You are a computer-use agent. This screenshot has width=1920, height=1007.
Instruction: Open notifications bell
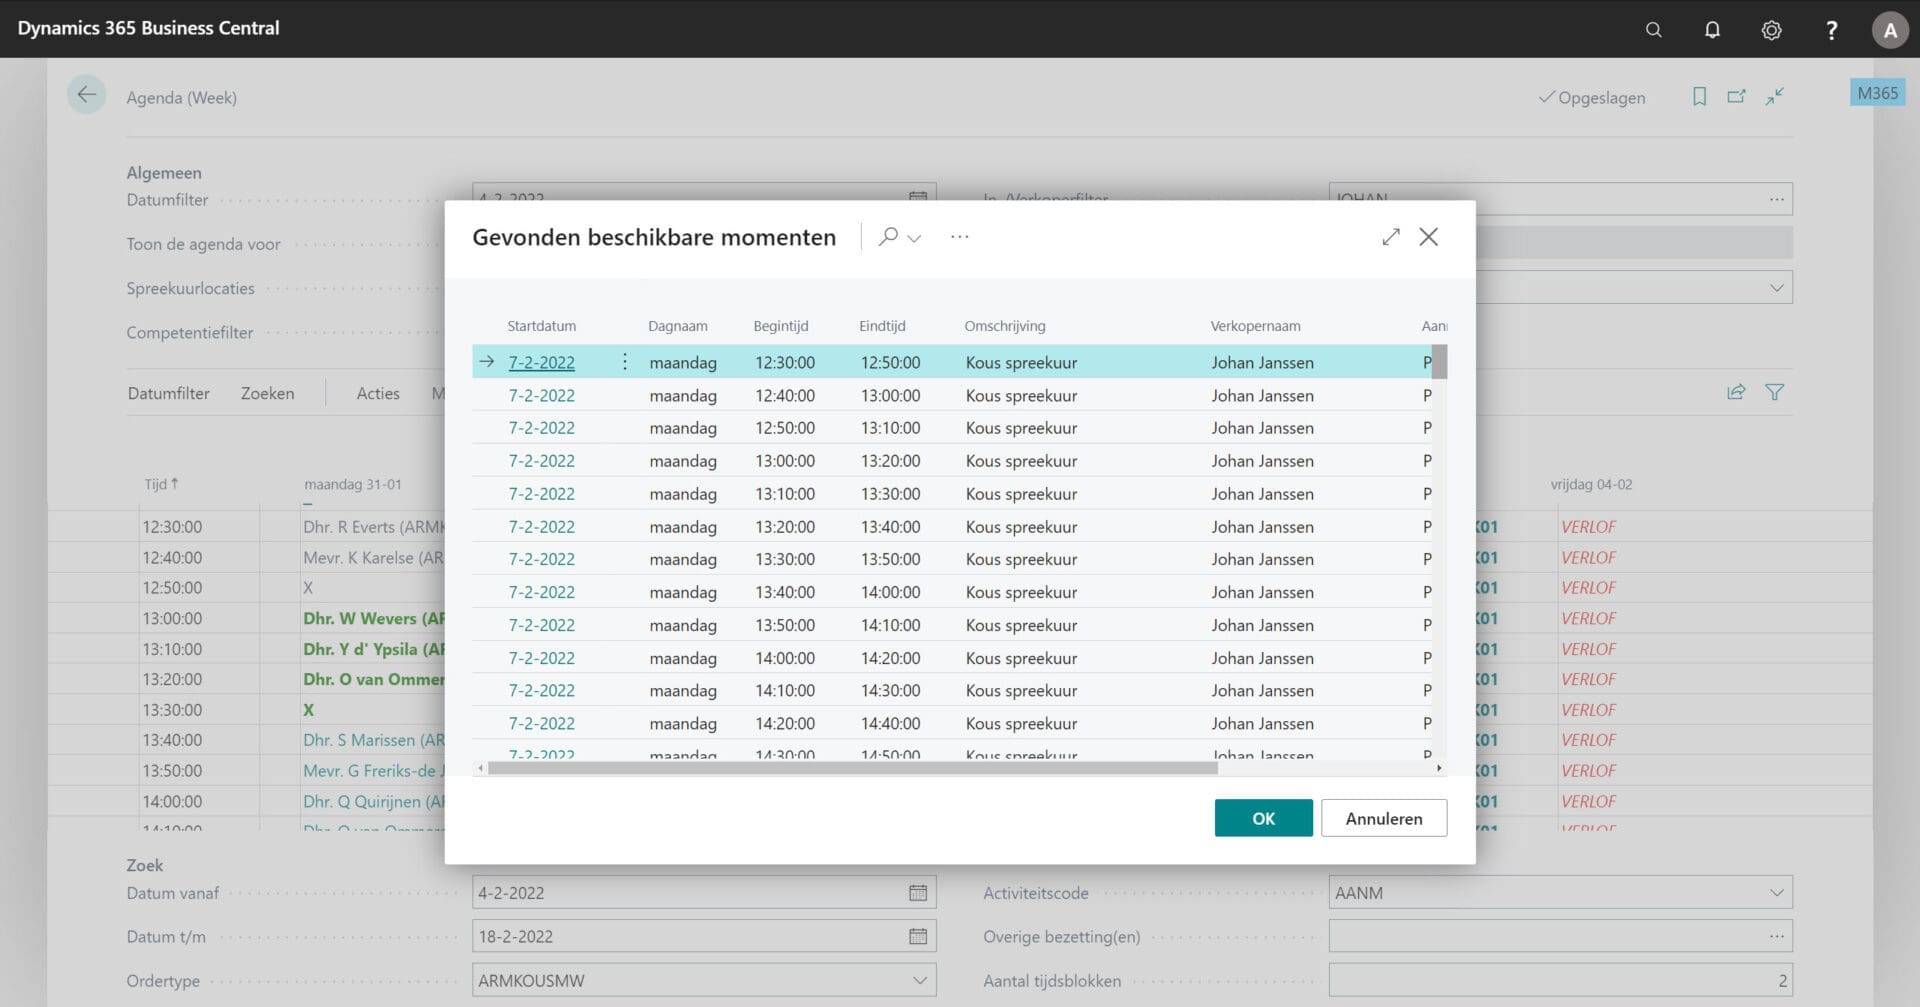pos(1712,29)
